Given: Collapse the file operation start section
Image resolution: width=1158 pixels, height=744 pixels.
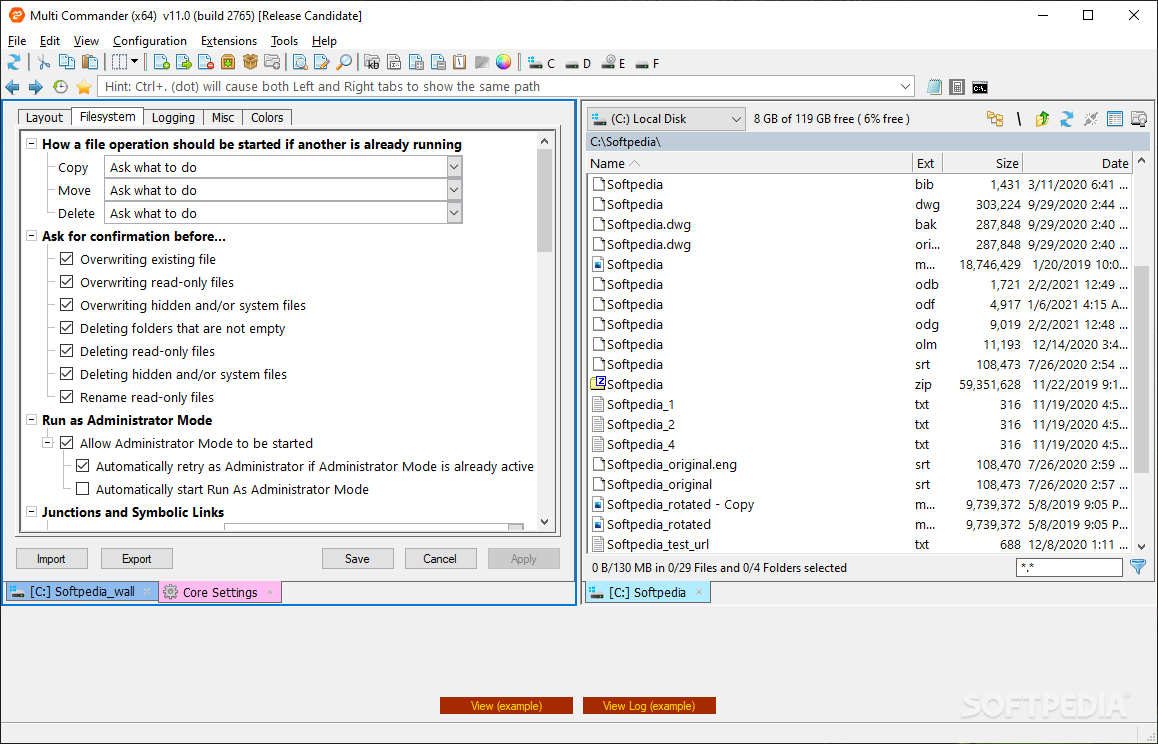Looking at the screenshot, I should tap(32, 144).
